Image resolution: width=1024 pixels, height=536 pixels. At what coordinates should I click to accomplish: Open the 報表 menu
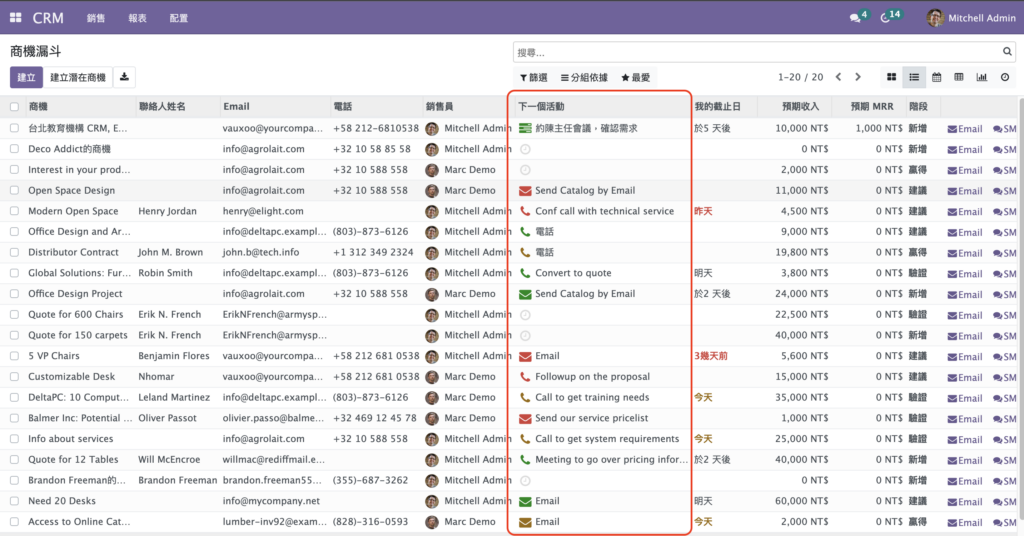pyautogui.click(x=137, y=18)
